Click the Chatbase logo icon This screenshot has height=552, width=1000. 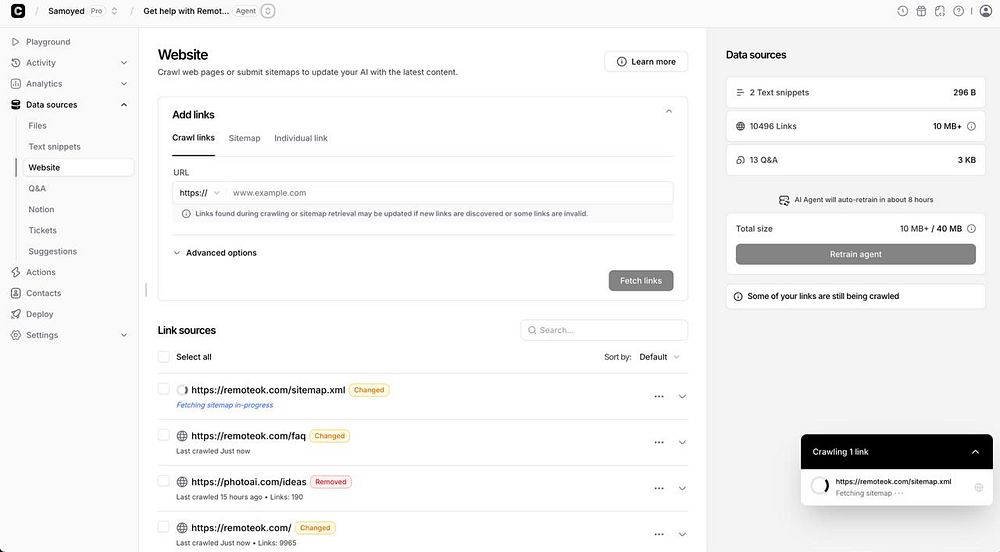(18, 11)
